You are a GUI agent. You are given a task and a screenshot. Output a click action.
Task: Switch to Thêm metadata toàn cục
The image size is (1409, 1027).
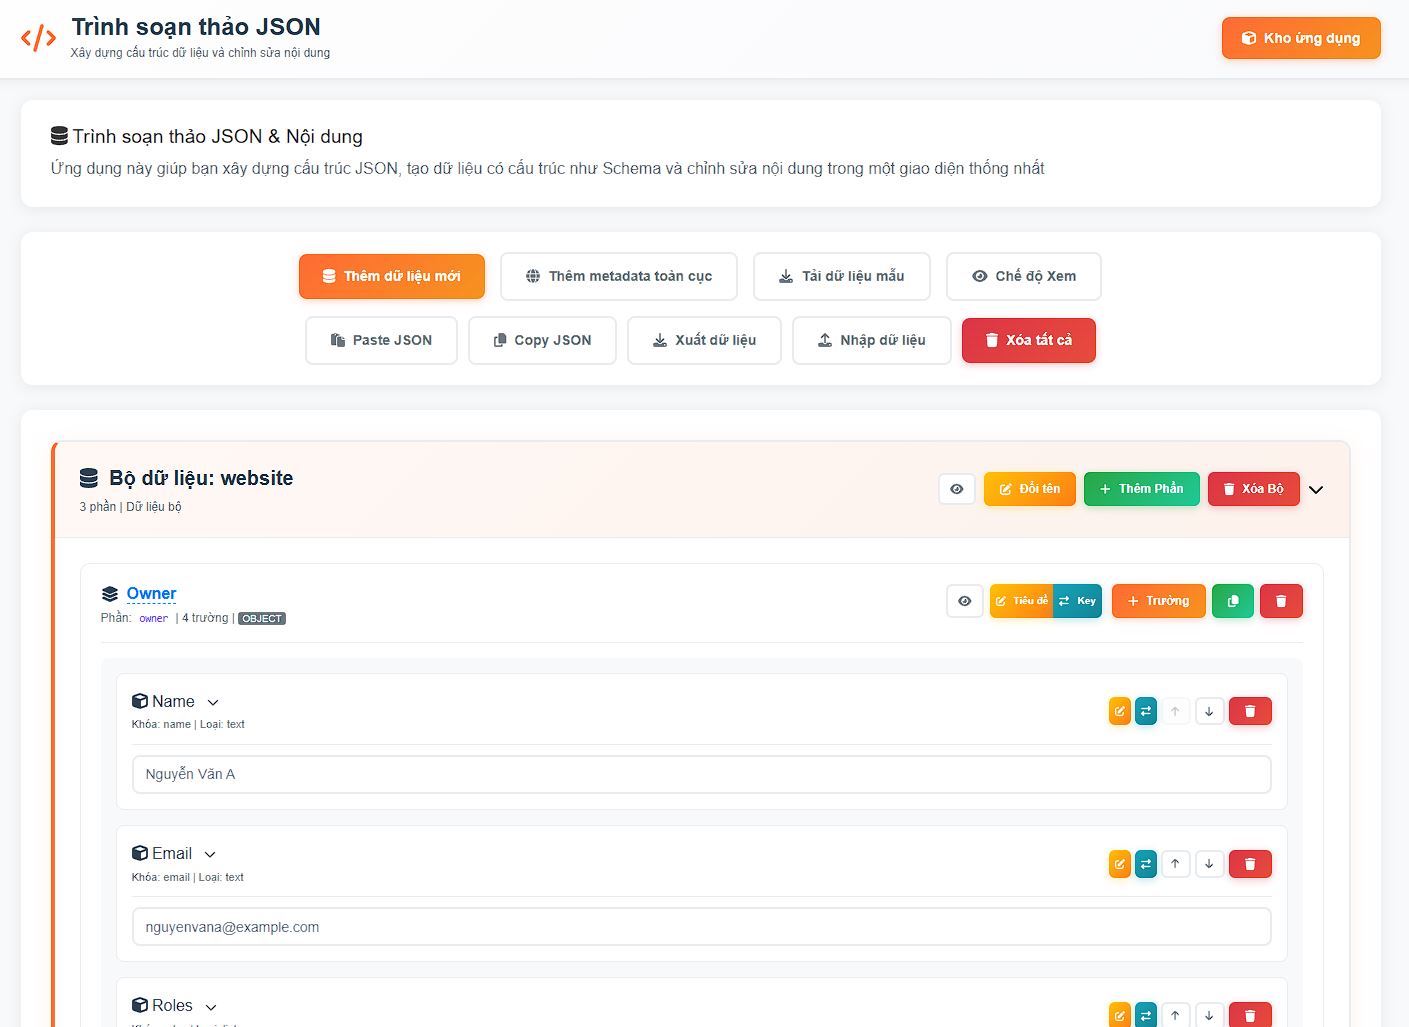618,276
